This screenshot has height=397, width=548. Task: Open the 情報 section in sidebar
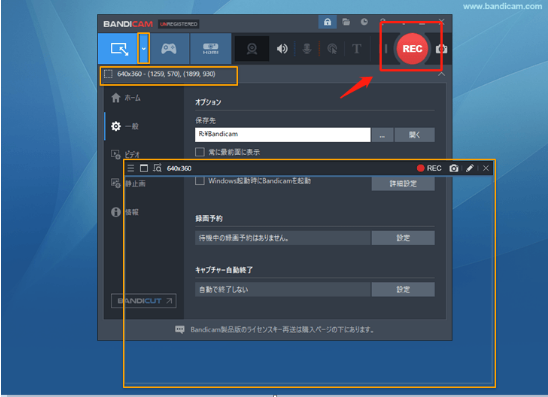(x=125, y=212)
